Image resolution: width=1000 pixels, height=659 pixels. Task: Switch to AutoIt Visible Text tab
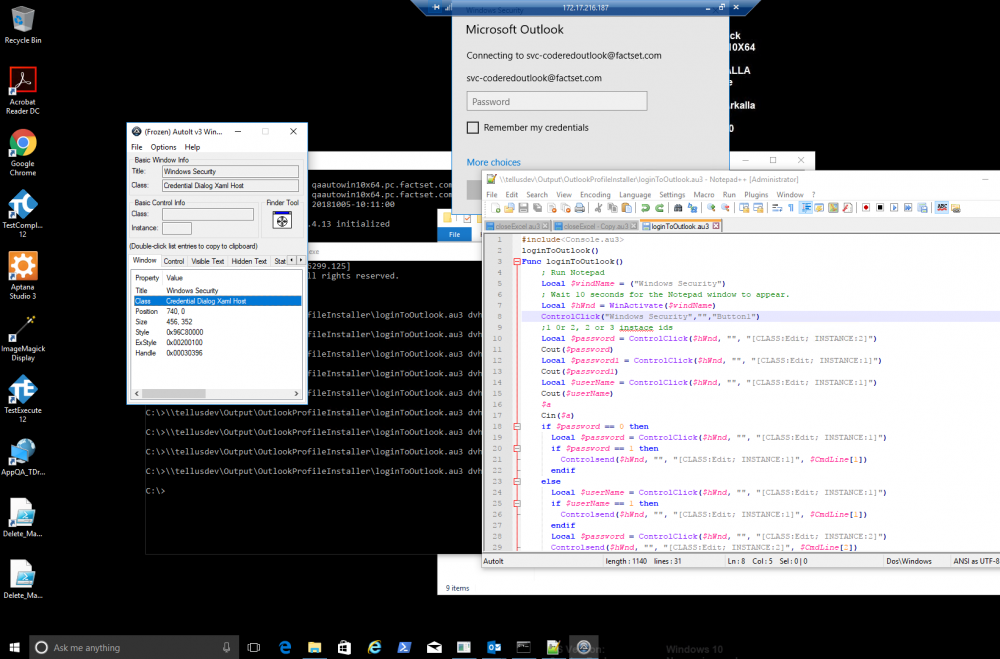[x=207, y=261]
